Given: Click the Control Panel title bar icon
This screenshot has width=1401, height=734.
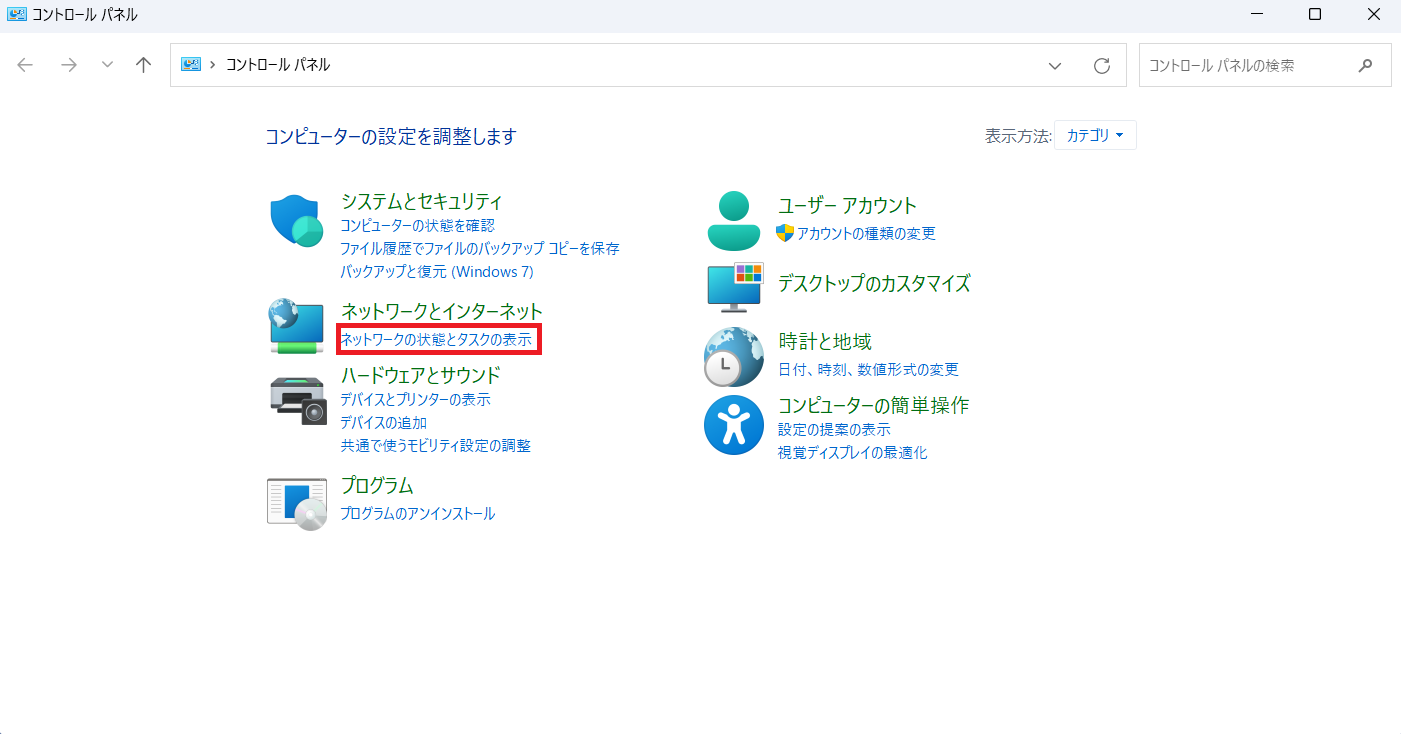Looking at the screenshot, I should click(17, 14).
